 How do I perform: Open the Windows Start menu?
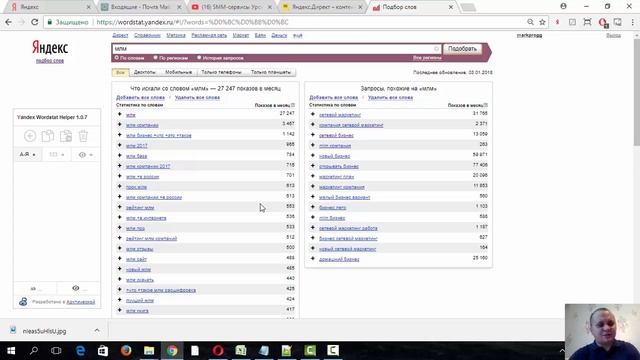(11, 351)
